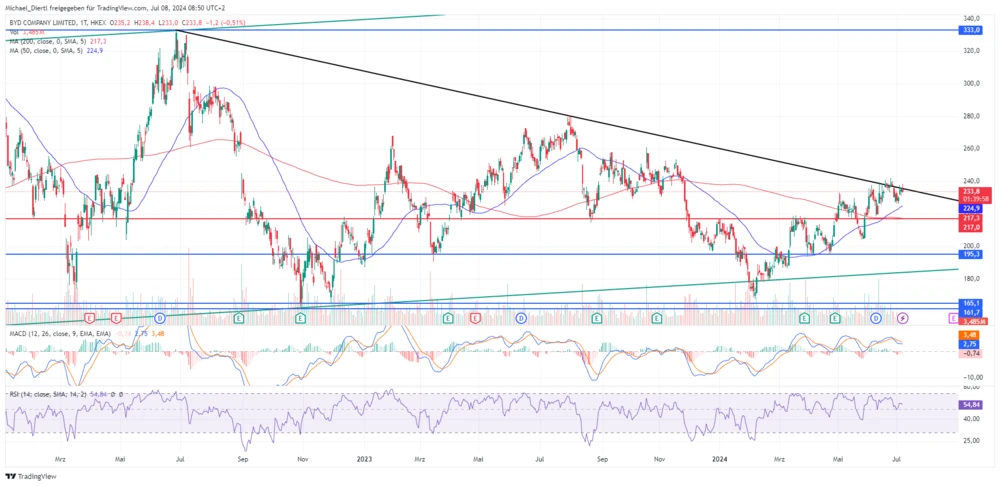This screenshot has width=1000, height=486.
Task: Click the leftmost red earnings E marker
Action: click(x=90, y=317)
